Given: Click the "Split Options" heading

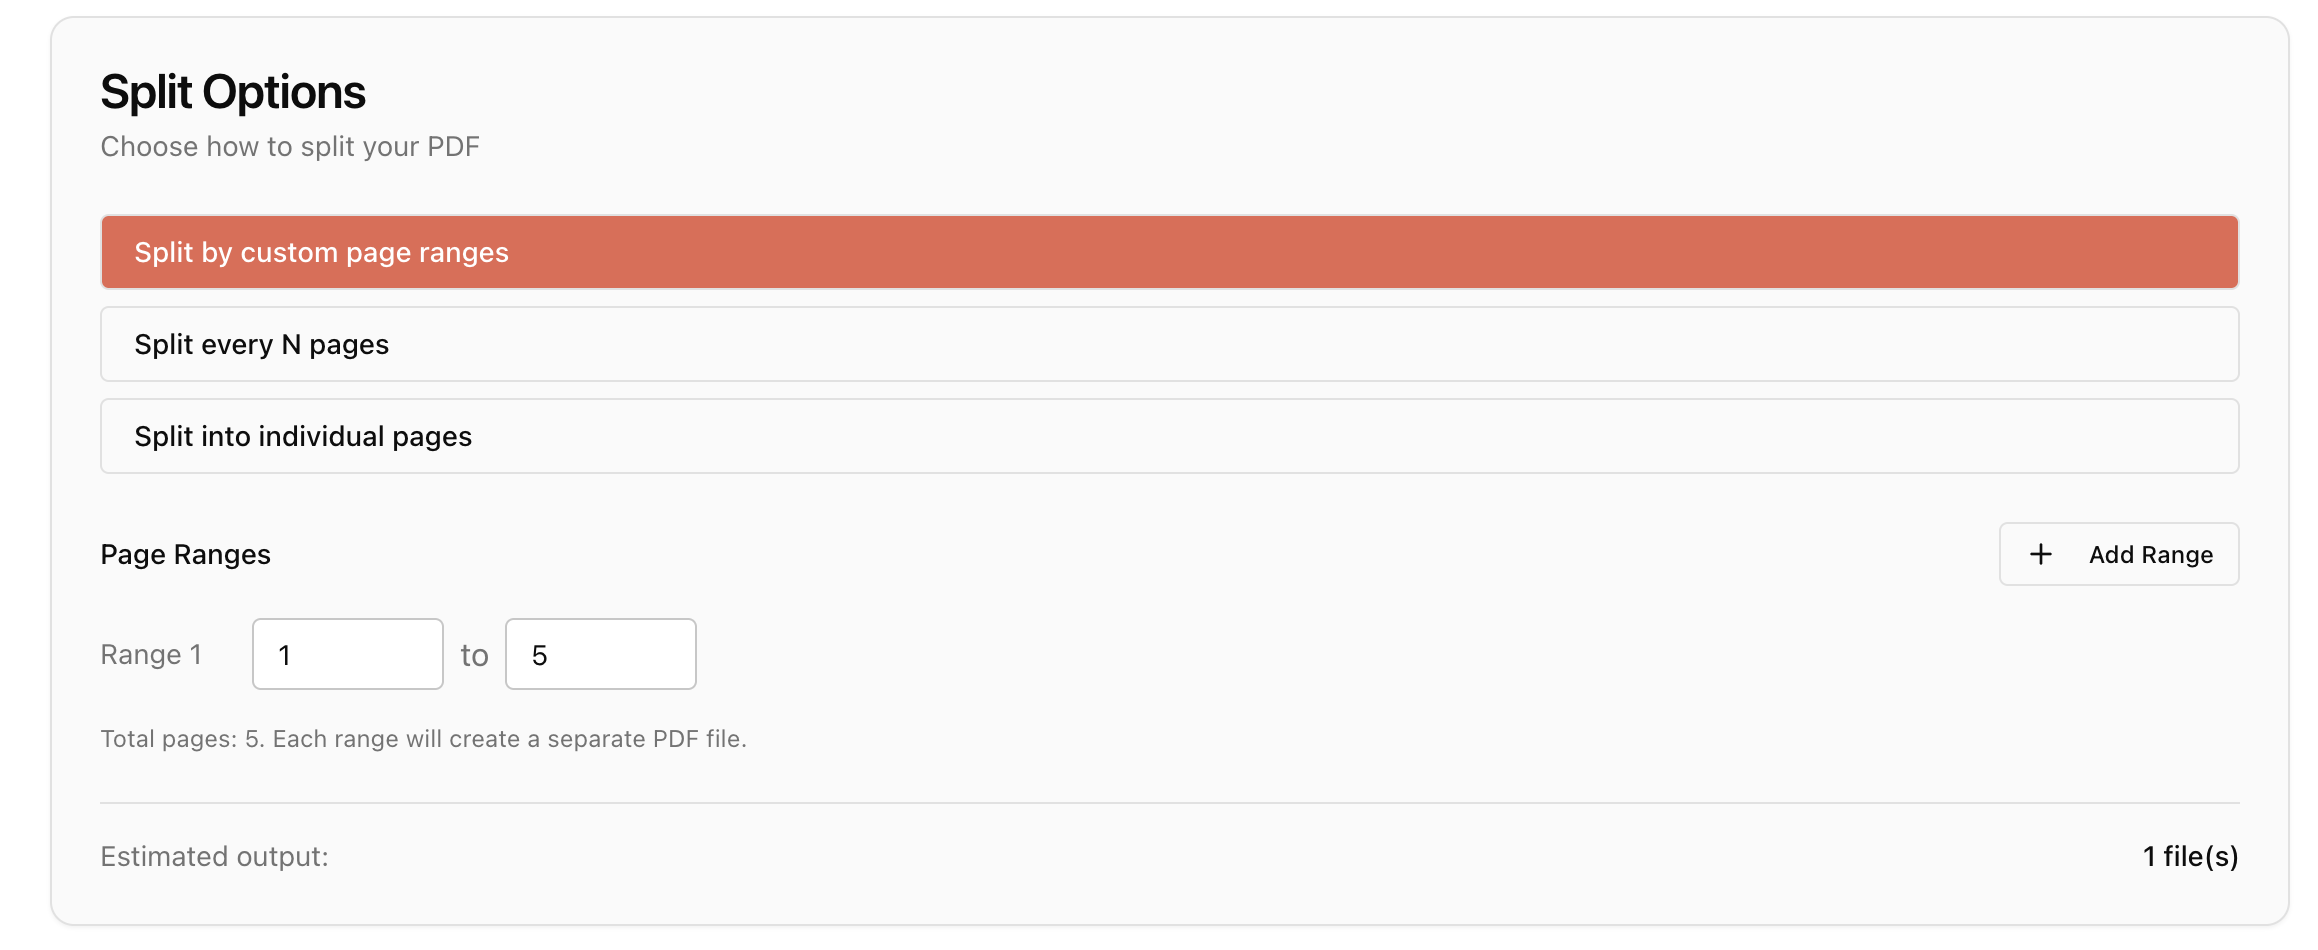Looking at the screenshot, I should pos(233,92).
